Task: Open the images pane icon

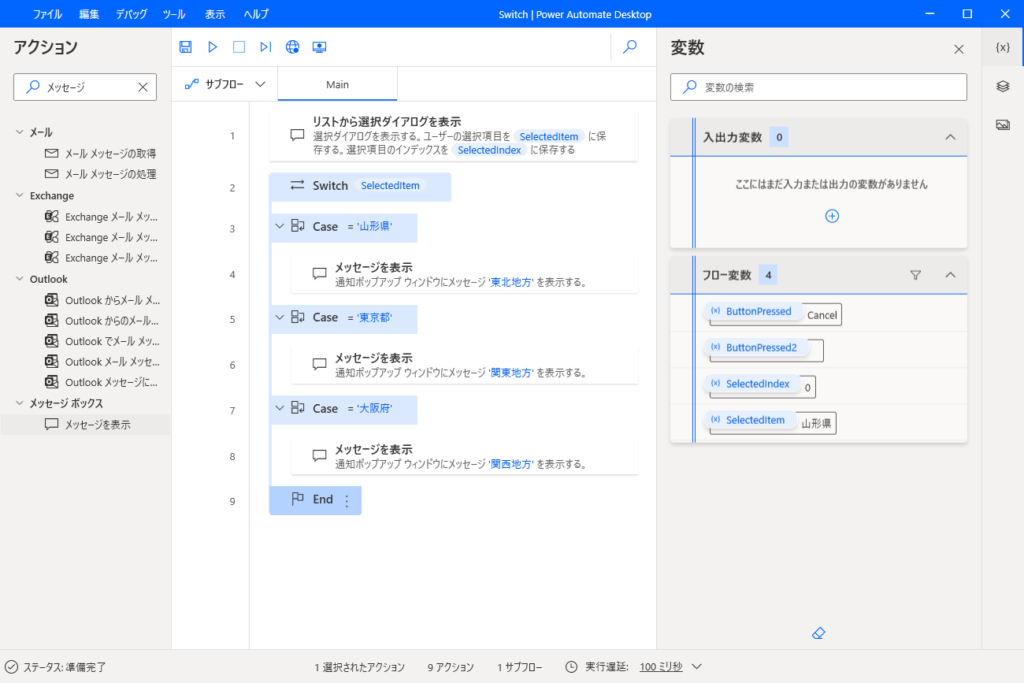Action: click(x=1002, y=125)
